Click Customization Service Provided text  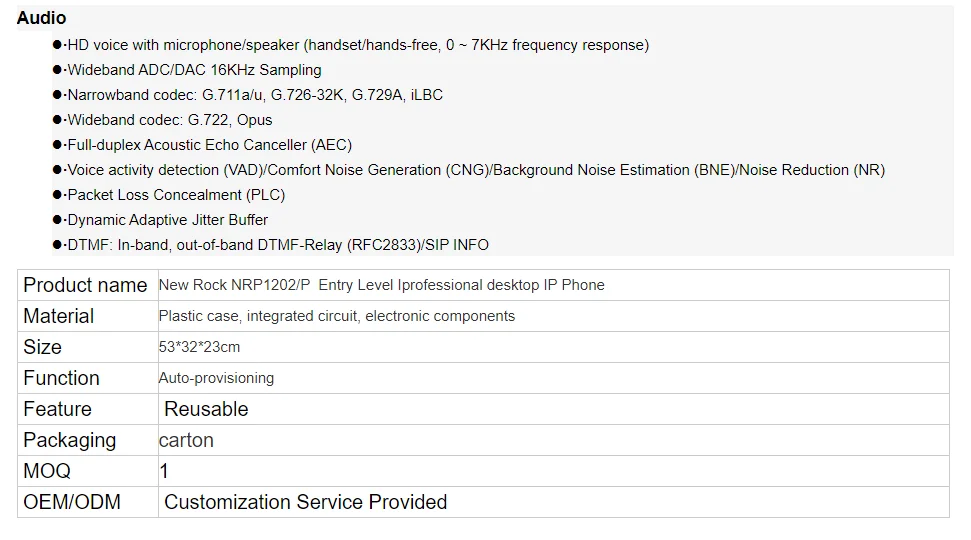(x=305, y=502)
